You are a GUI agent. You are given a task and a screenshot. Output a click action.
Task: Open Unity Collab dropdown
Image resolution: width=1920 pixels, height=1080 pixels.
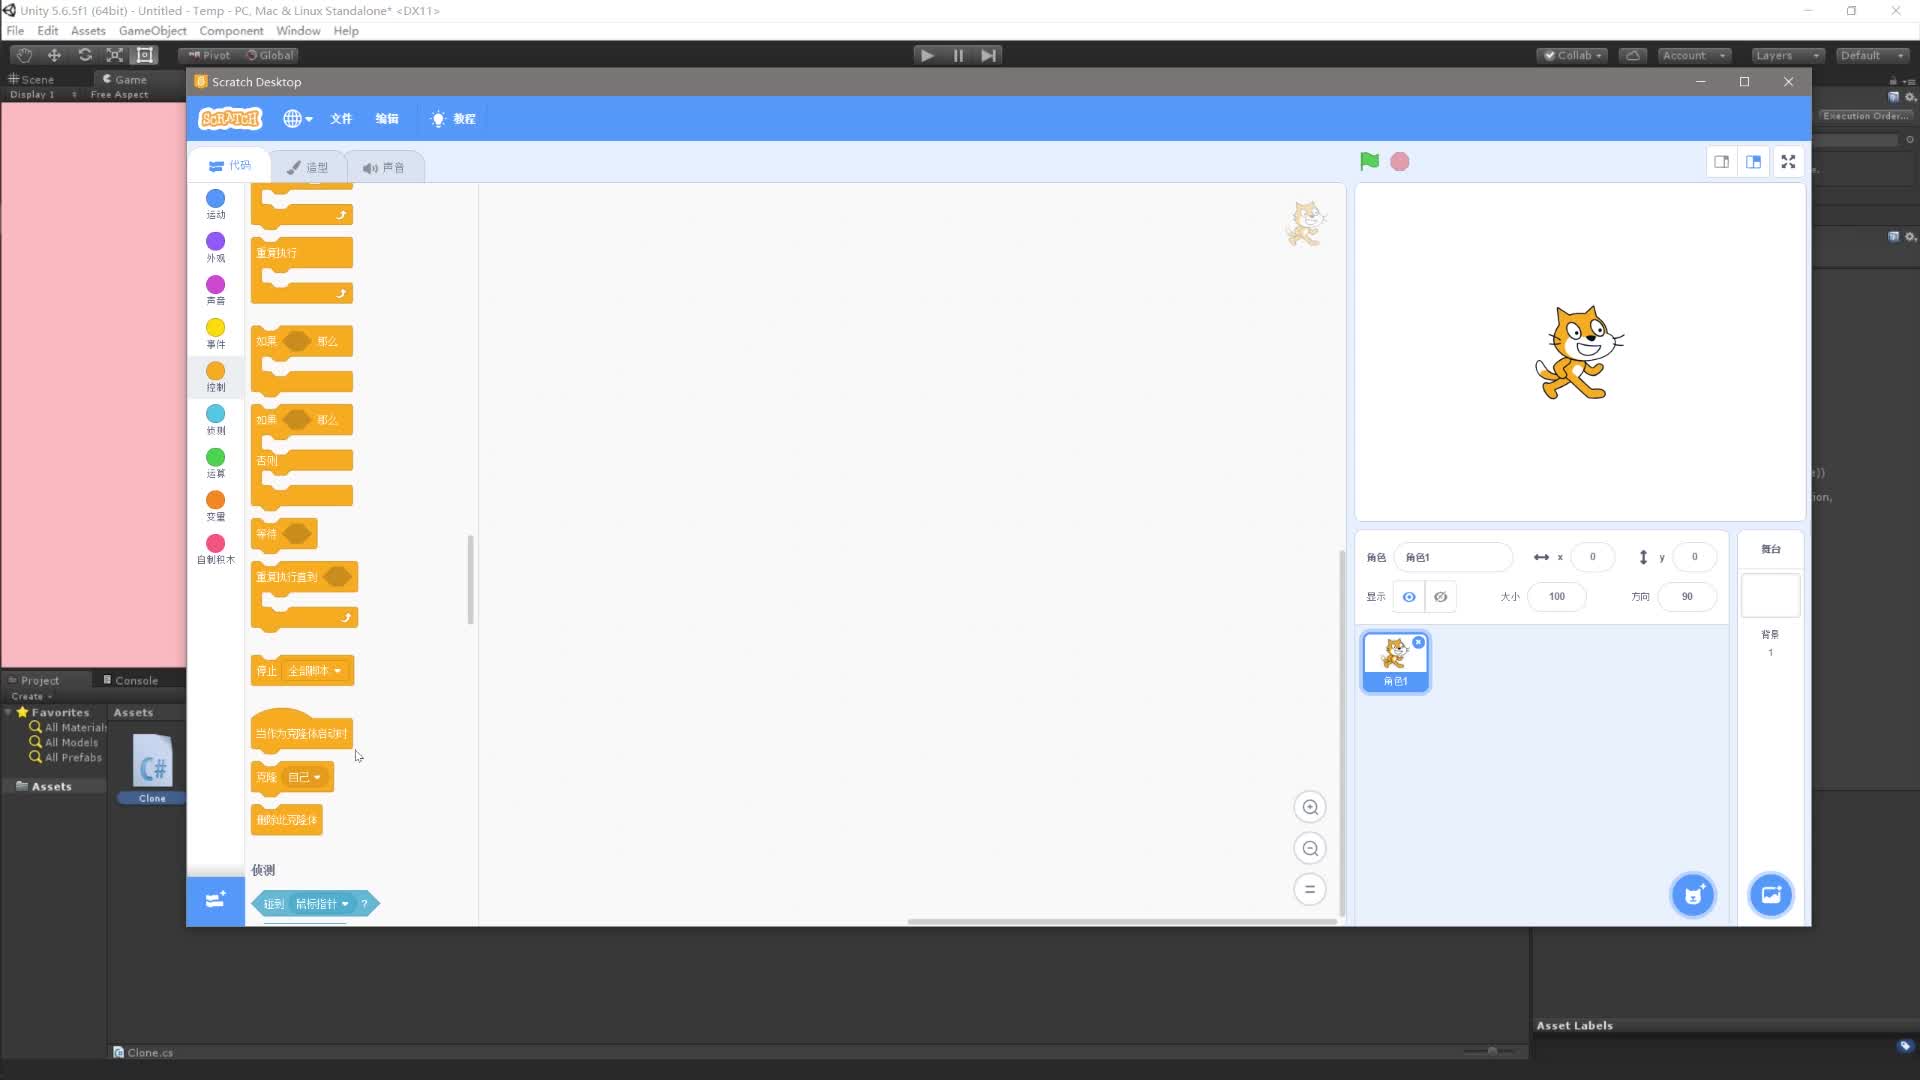pos(1573,56)
